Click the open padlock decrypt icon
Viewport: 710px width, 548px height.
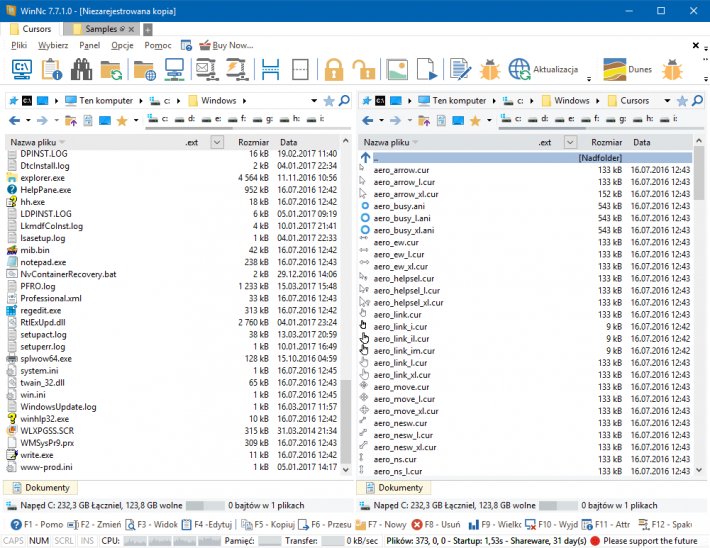click(x=364, y=69)
